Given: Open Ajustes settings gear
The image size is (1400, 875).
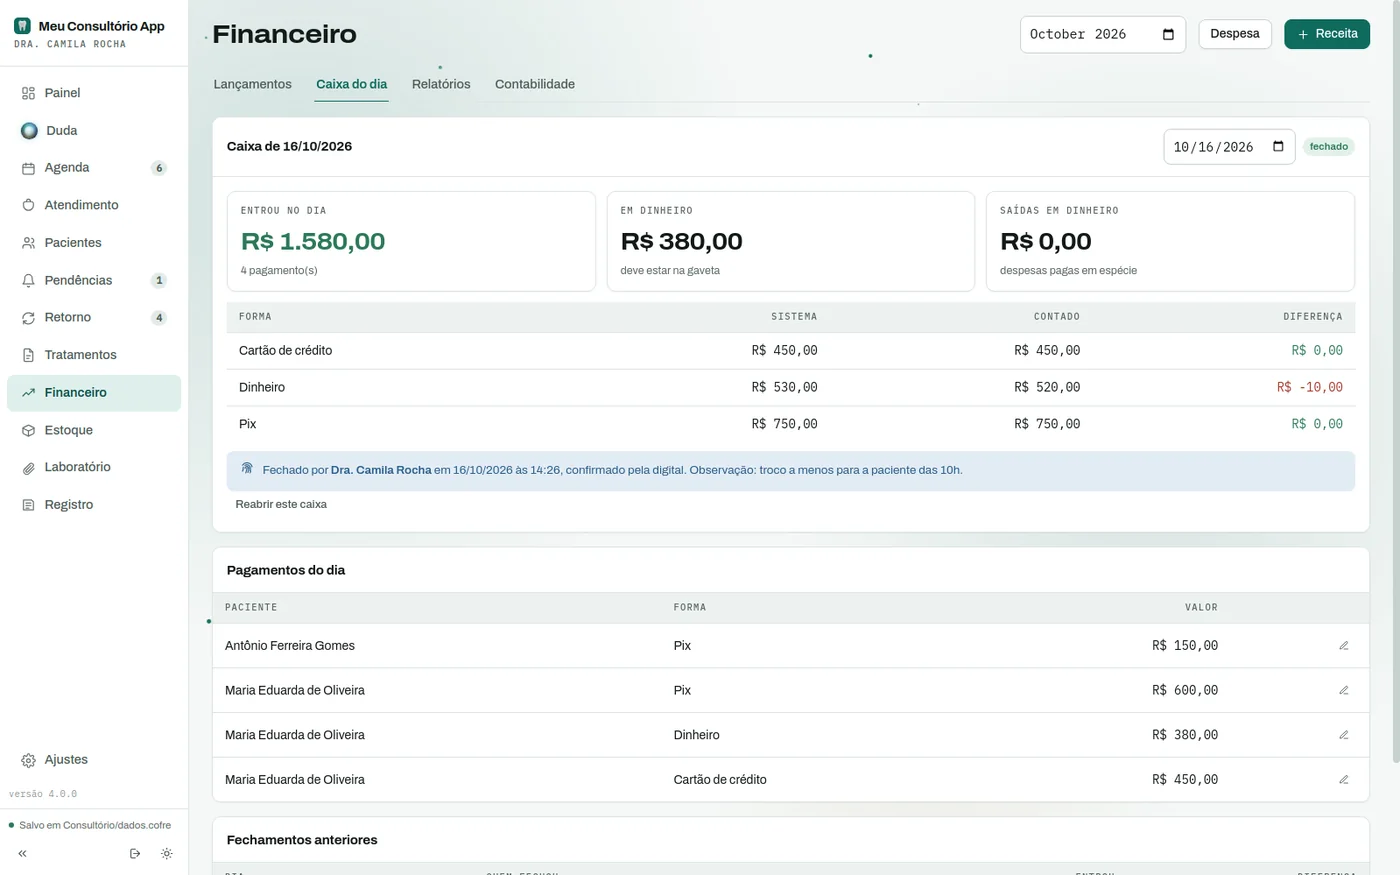Looking at the screenshot, I should click(x=28, y=760).
